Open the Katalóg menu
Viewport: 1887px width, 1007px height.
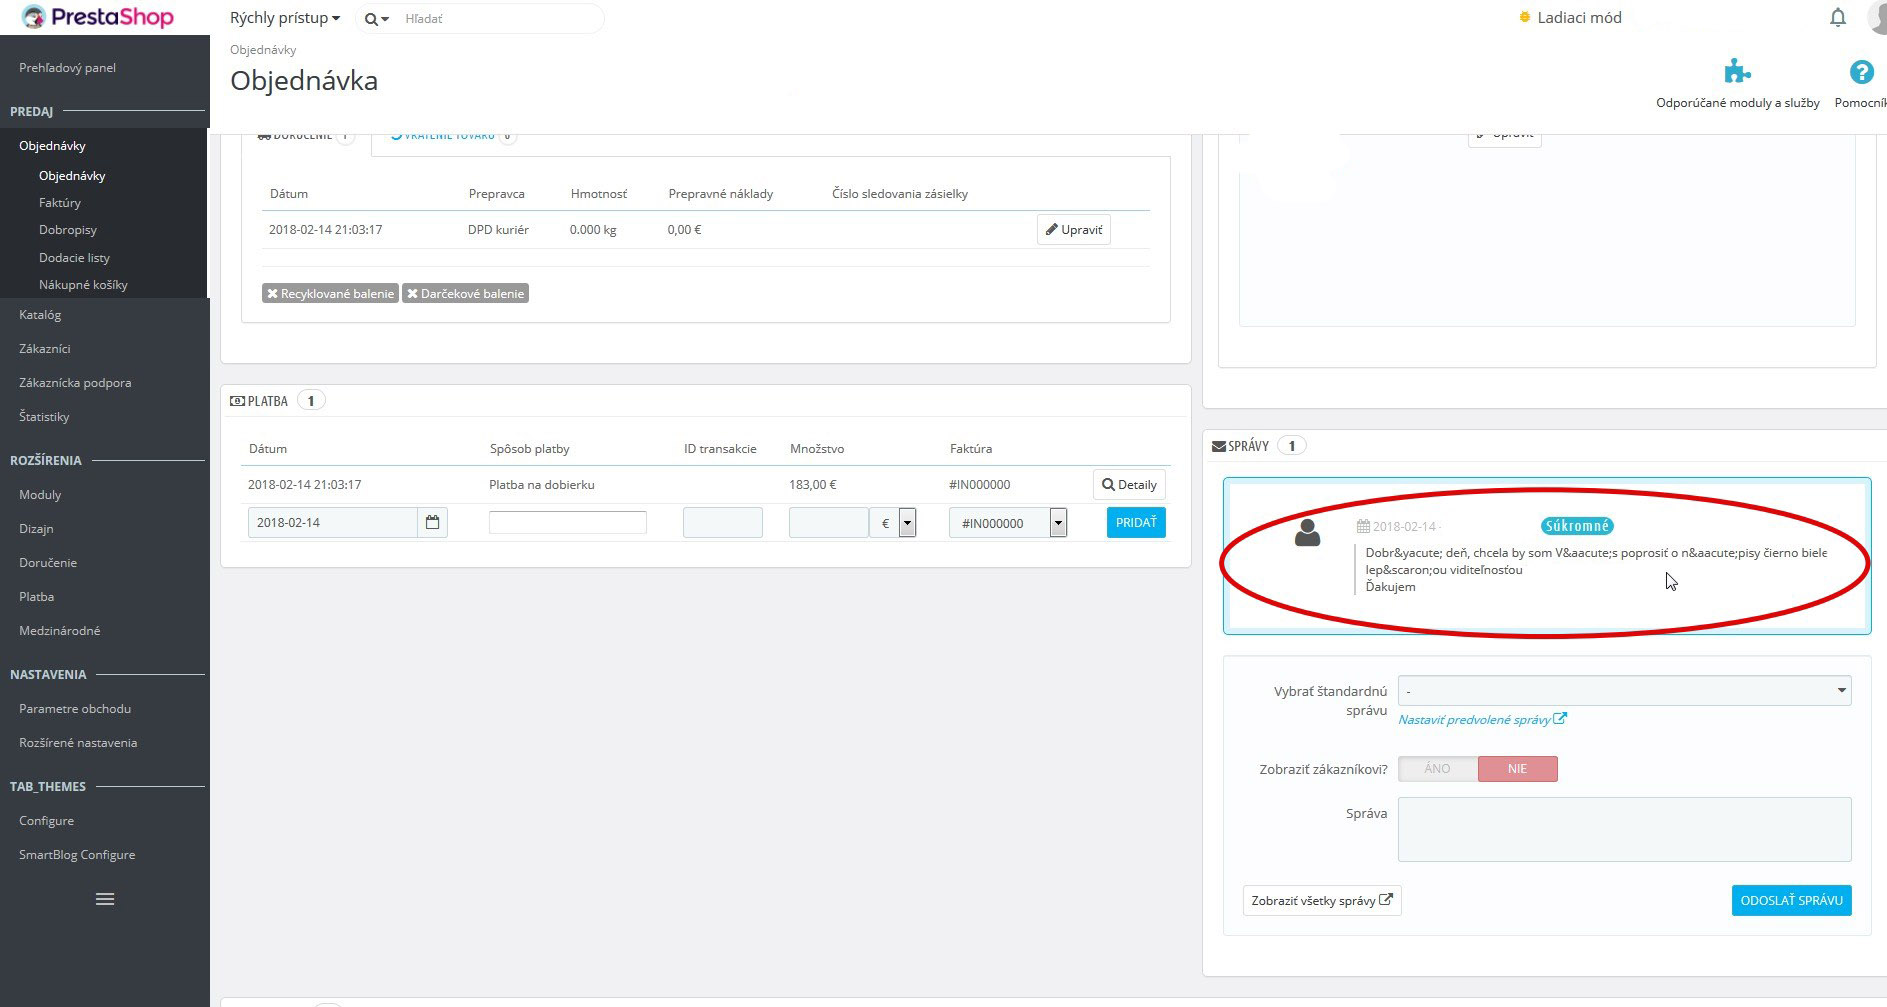(40, 315)
